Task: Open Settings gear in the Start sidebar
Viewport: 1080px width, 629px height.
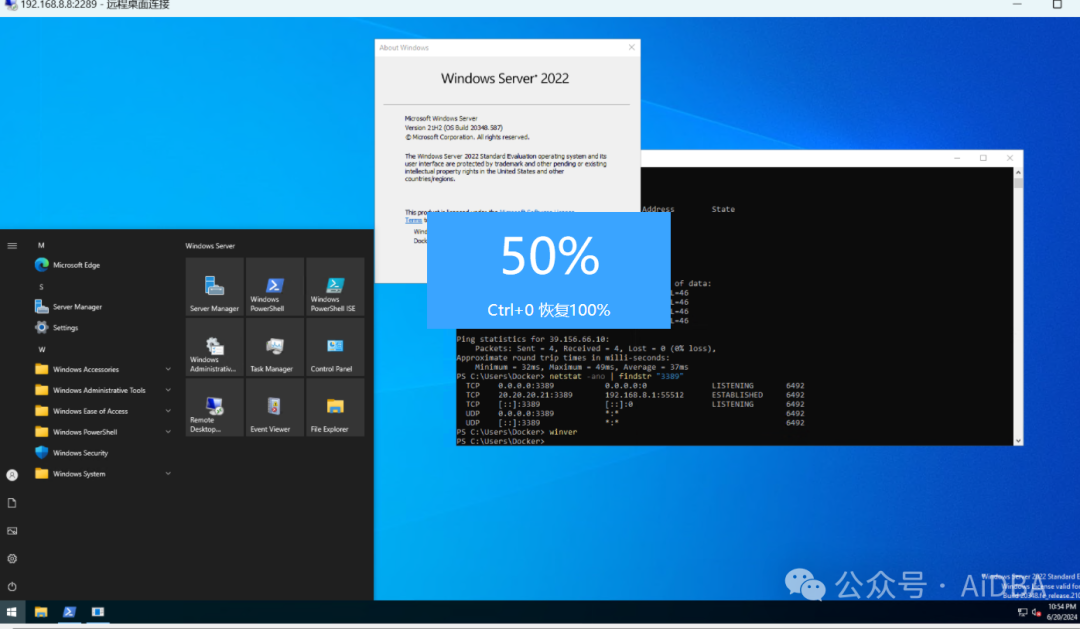Action: click(x=12, y=559)
